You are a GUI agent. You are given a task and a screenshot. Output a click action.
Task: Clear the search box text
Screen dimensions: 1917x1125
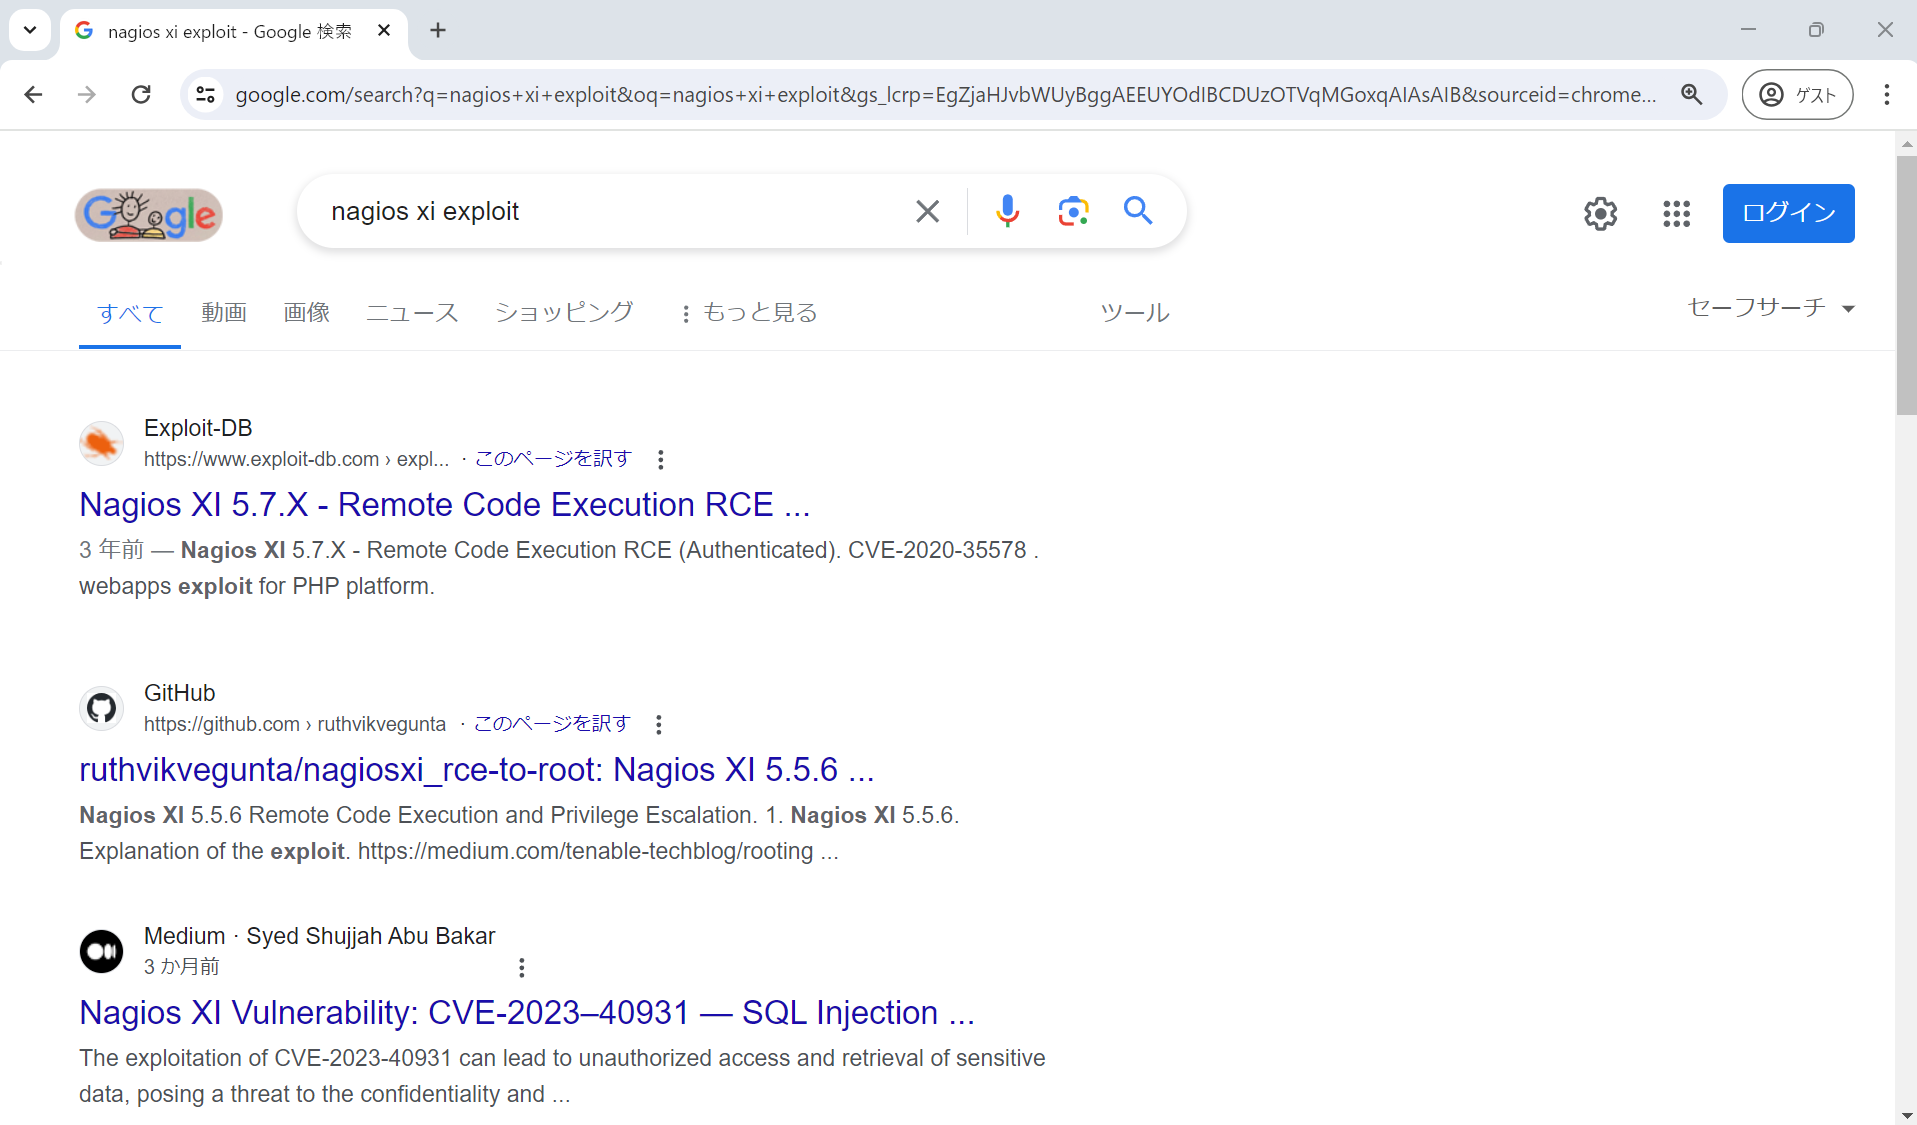coord(927,211)
